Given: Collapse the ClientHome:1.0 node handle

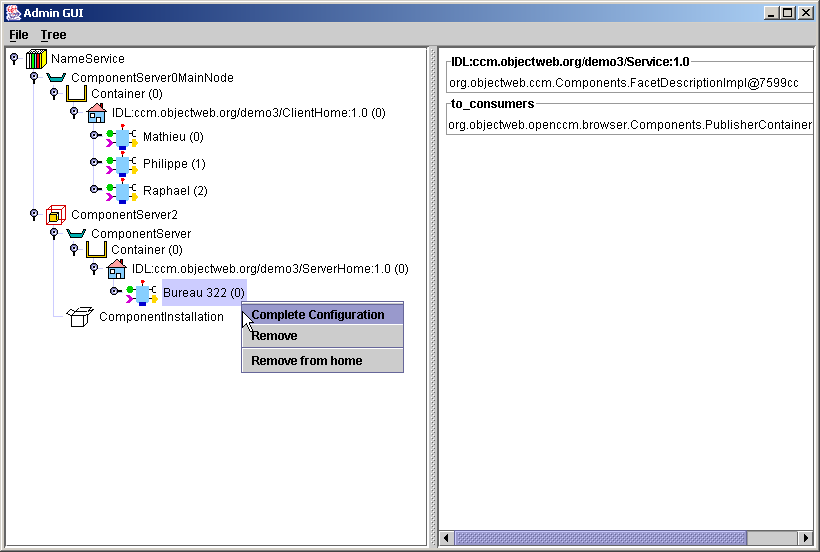Looking at the screenshot, I should [74, 113].
